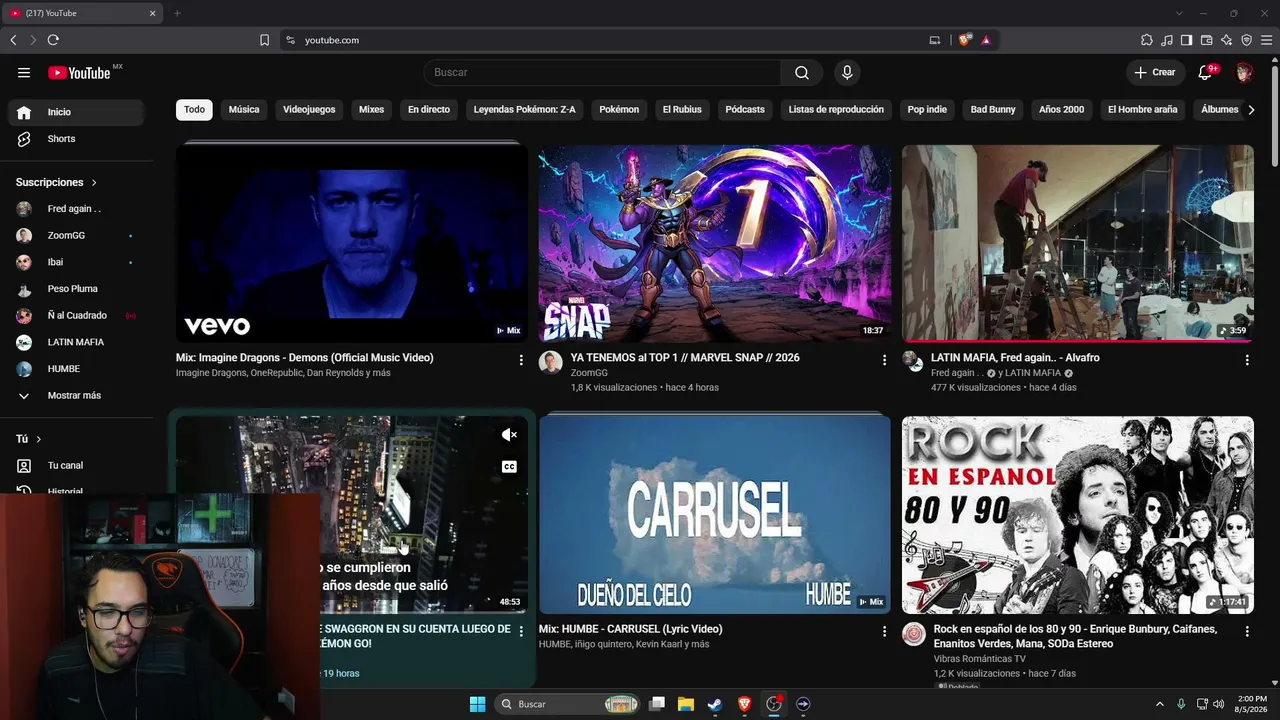Open the browser tab search dropdown
1280x720 pixels.
point(1179,13)
